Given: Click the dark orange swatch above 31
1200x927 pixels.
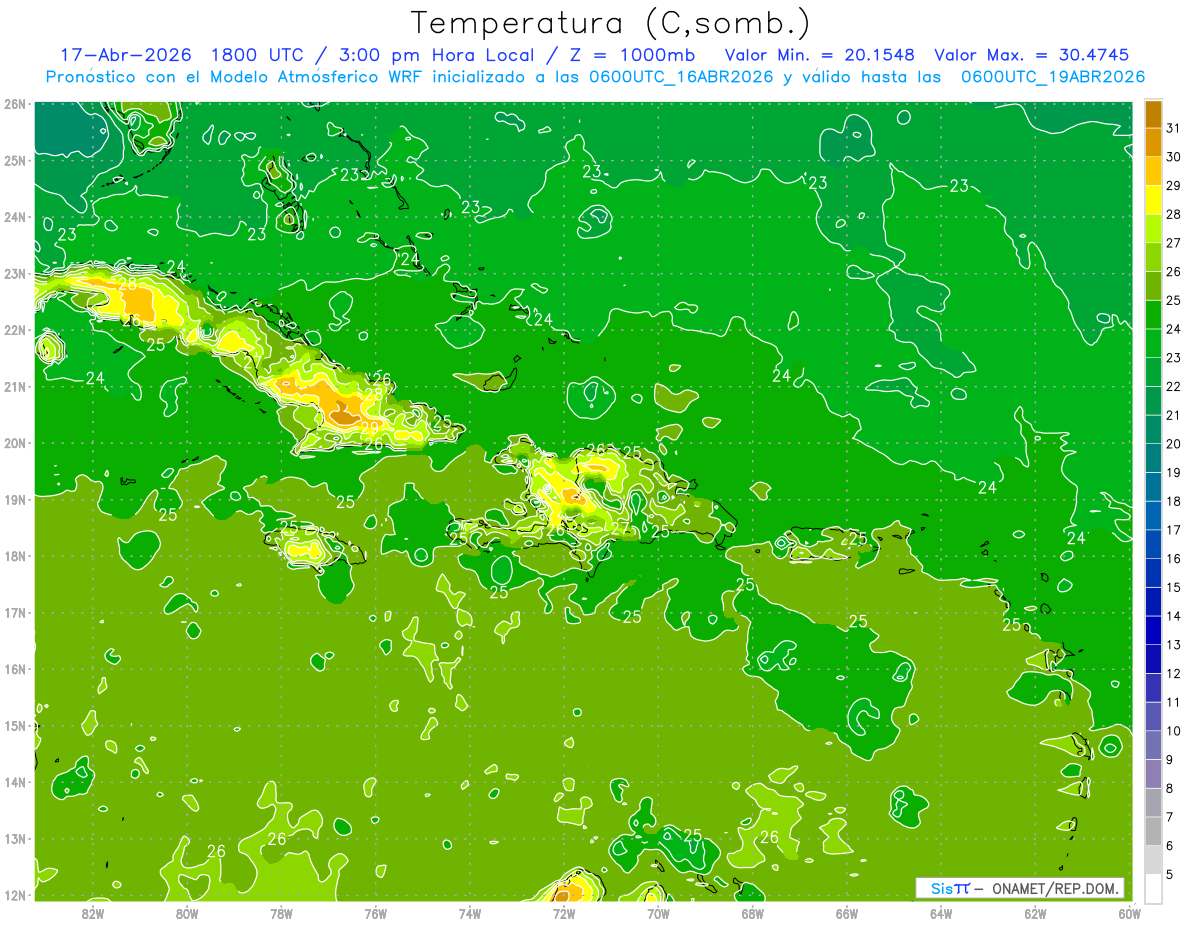Looking at the screenshot, I should point(1153,113).
